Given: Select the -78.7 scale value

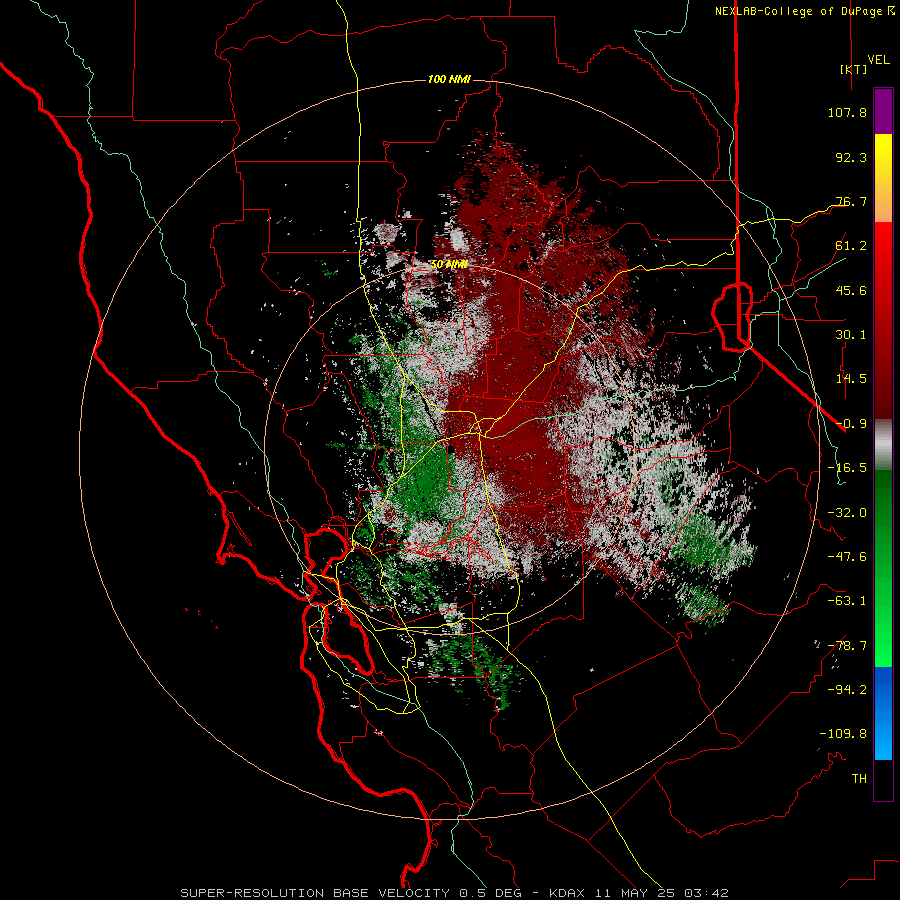Looking at the screenshot, I should click(847, 646).
